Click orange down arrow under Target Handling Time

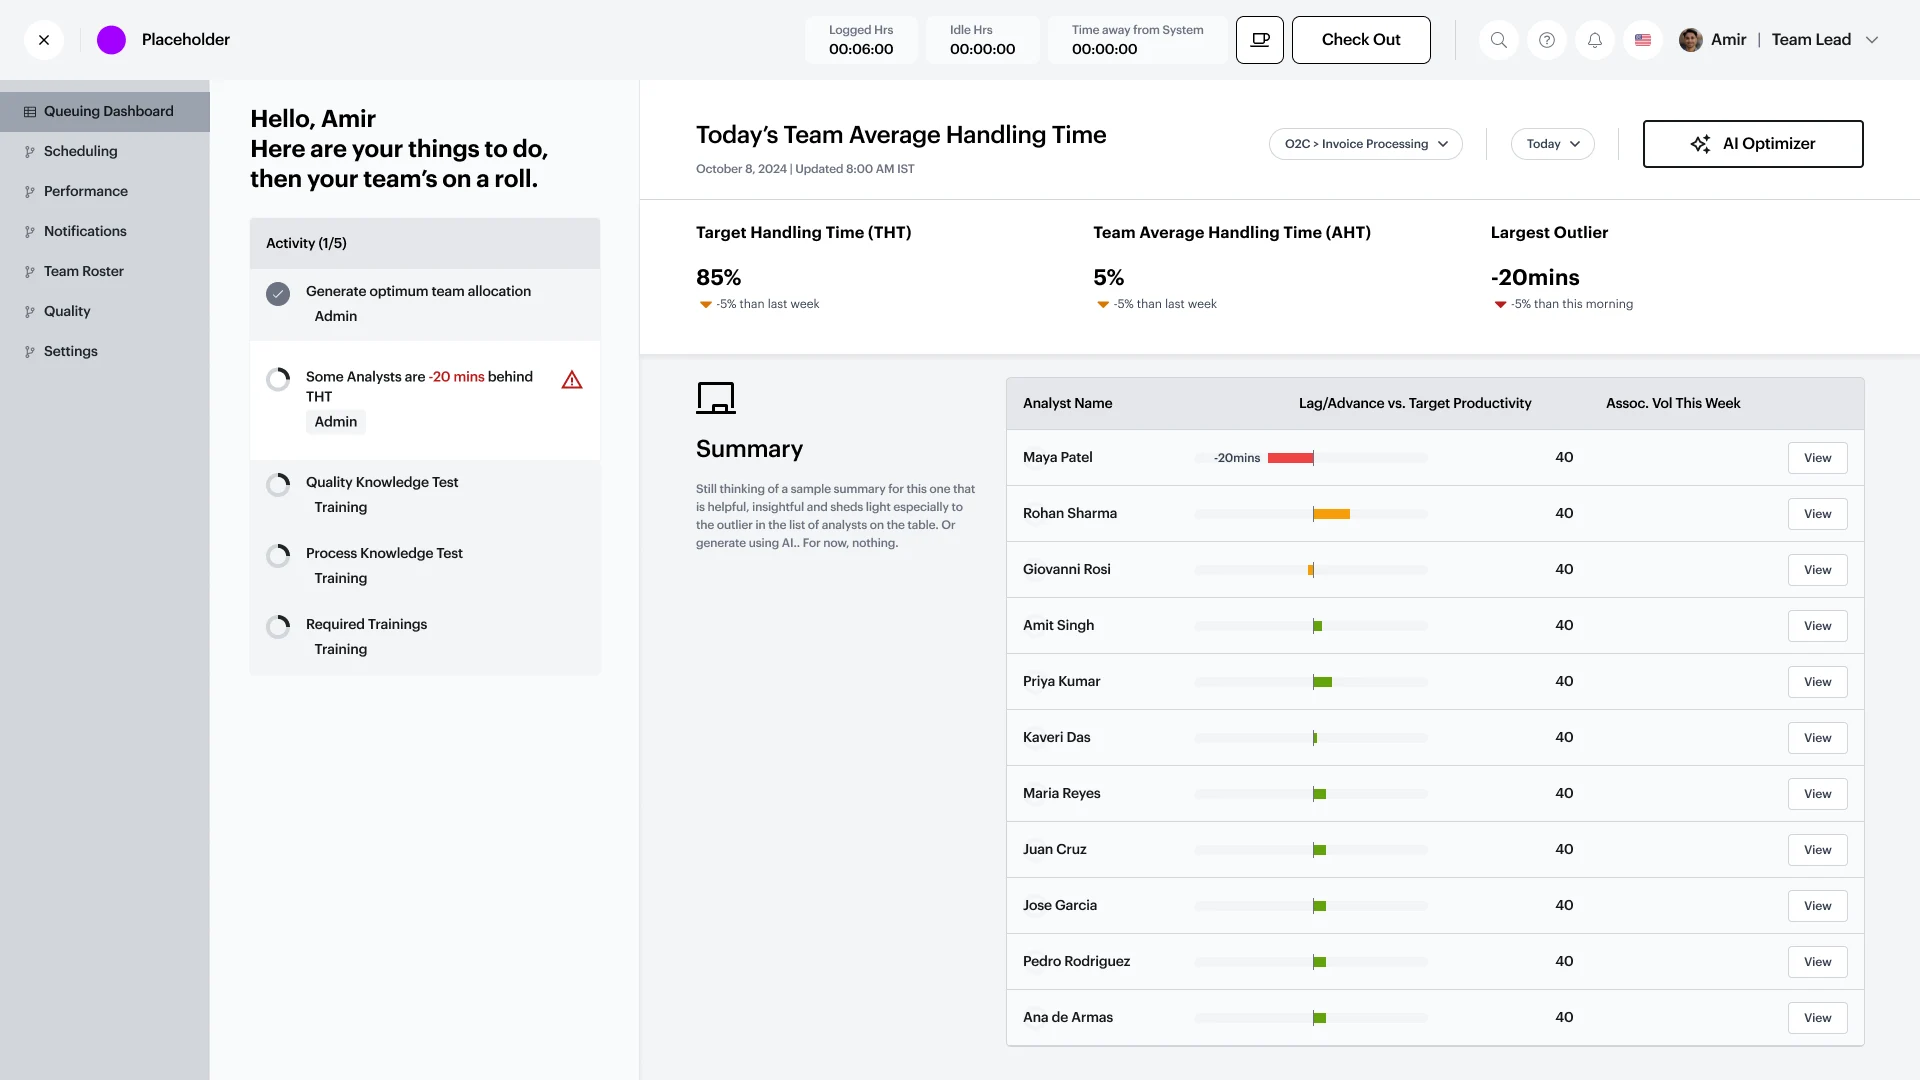coord(706,305)
